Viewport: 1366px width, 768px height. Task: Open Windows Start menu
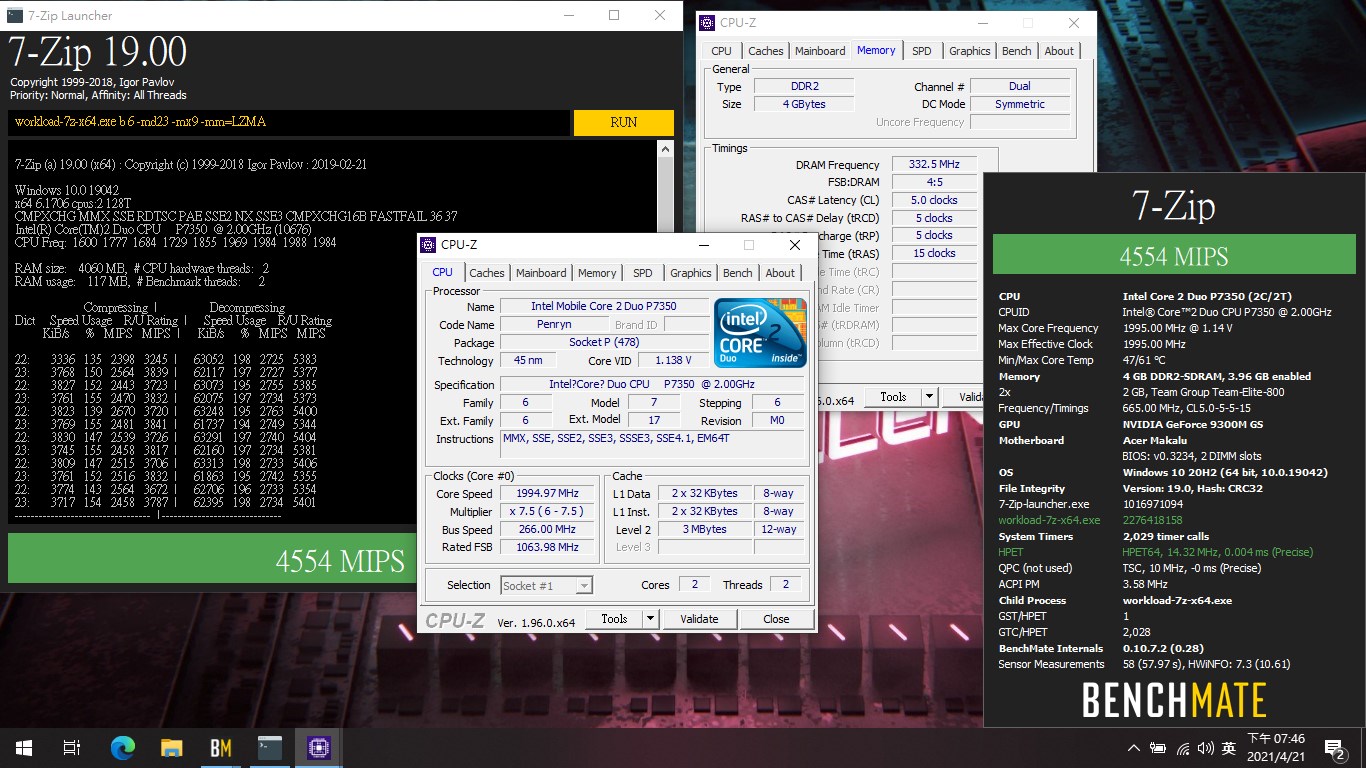click(24, 747)
